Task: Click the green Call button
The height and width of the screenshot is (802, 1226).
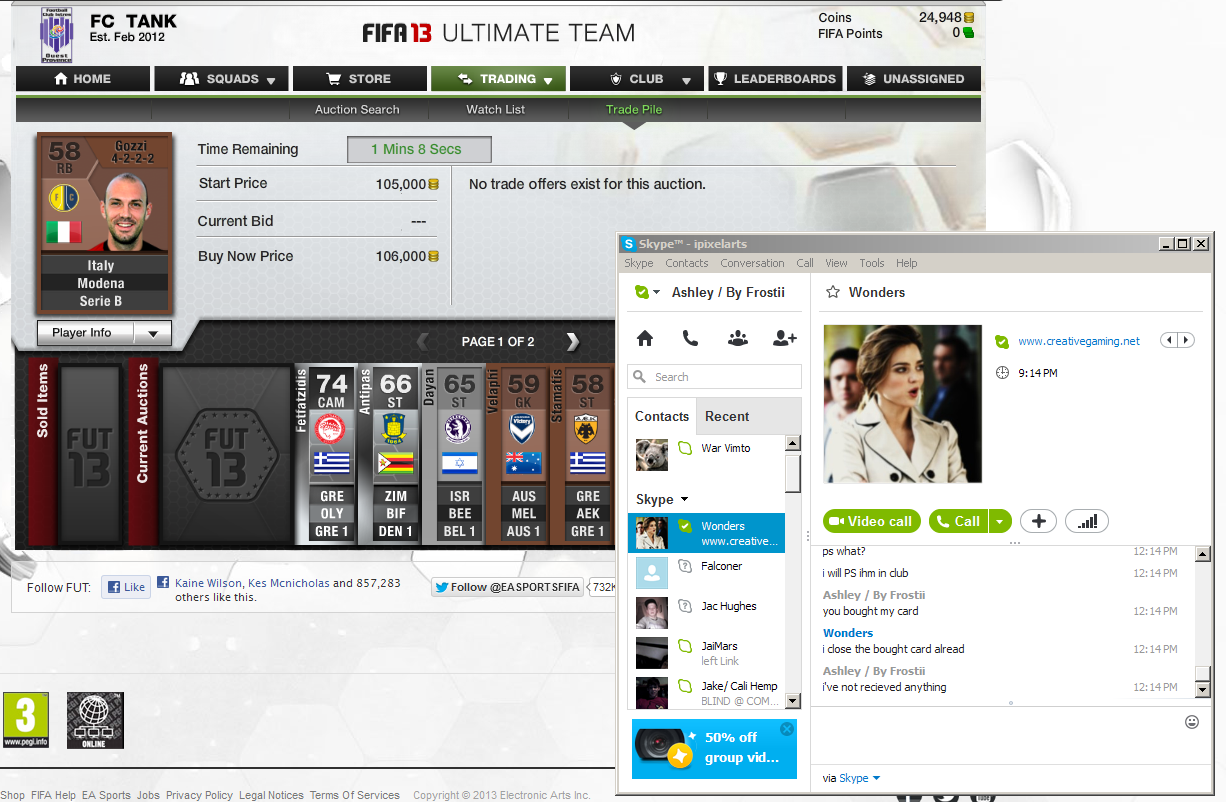Action: 958,521
